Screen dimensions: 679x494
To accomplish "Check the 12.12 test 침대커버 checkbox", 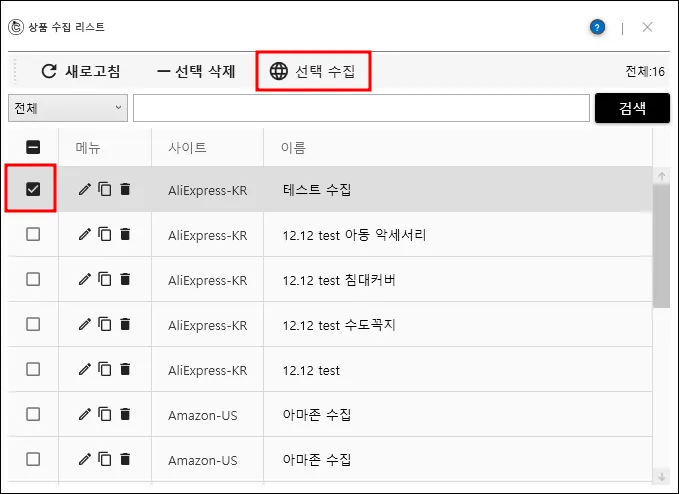I will (x=33, y=279).
